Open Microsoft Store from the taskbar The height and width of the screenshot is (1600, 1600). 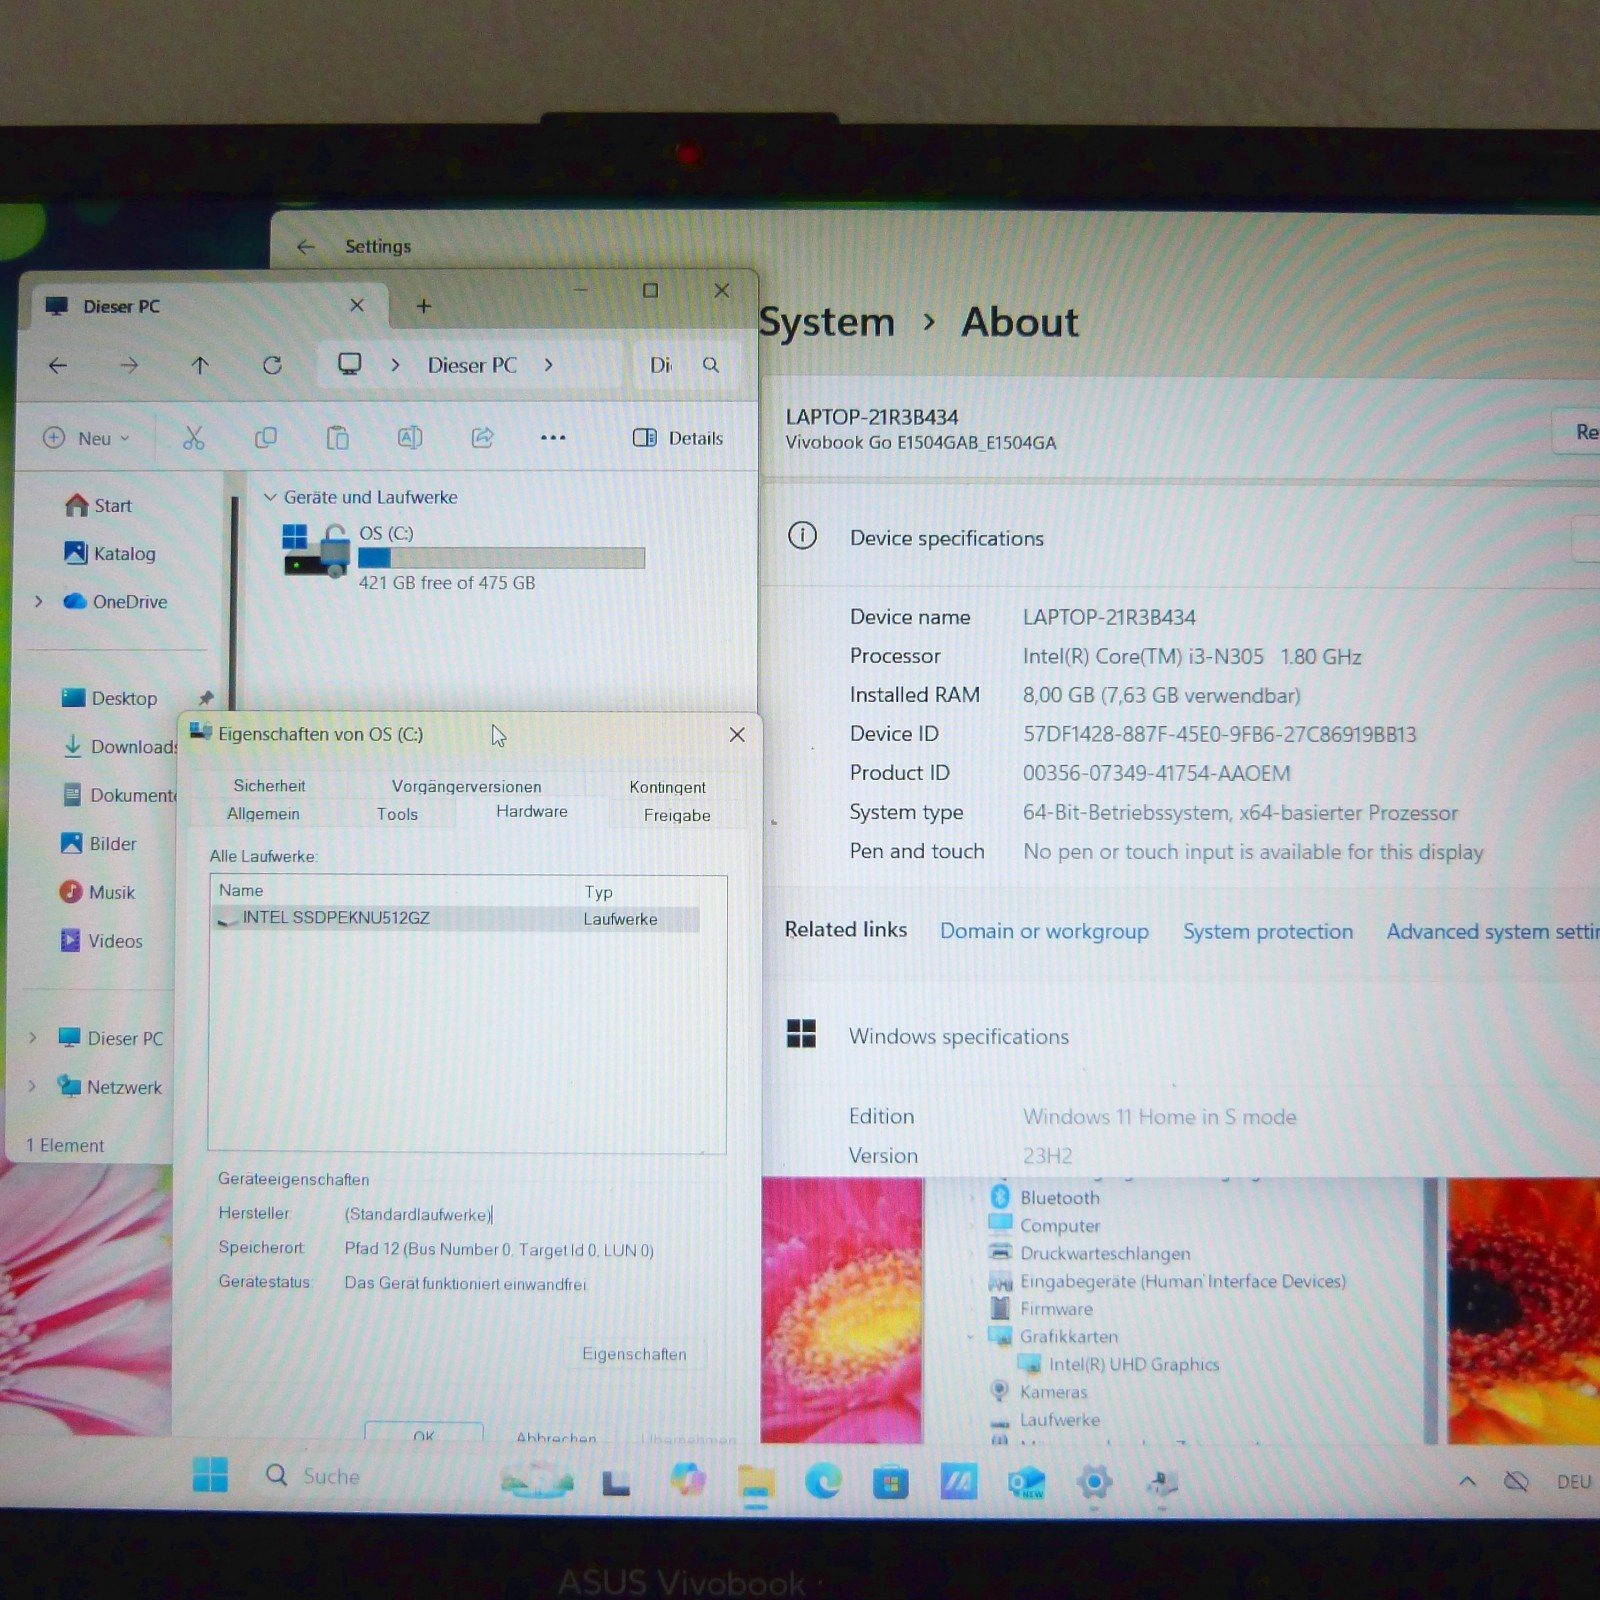tap(890, 1482)
